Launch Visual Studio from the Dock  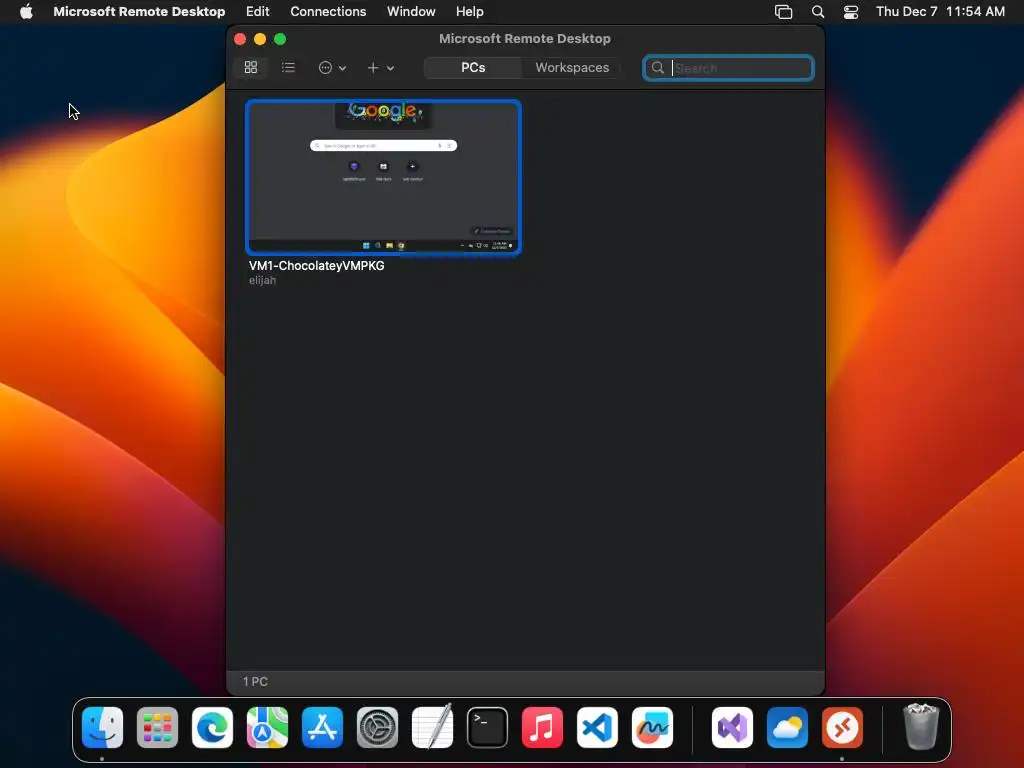pos(732,727)
